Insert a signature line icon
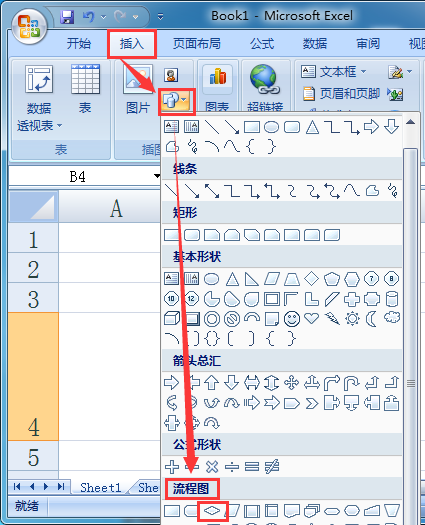 [x=396, y=72]
